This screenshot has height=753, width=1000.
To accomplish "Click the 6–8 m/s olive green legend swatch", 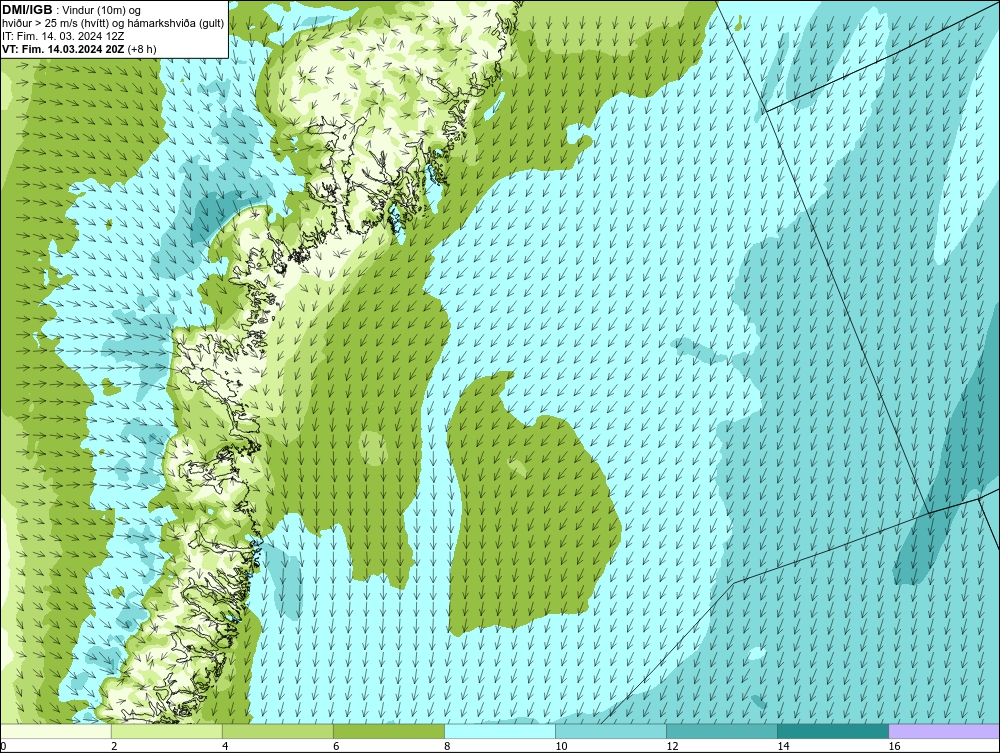I will pos(388,731).
